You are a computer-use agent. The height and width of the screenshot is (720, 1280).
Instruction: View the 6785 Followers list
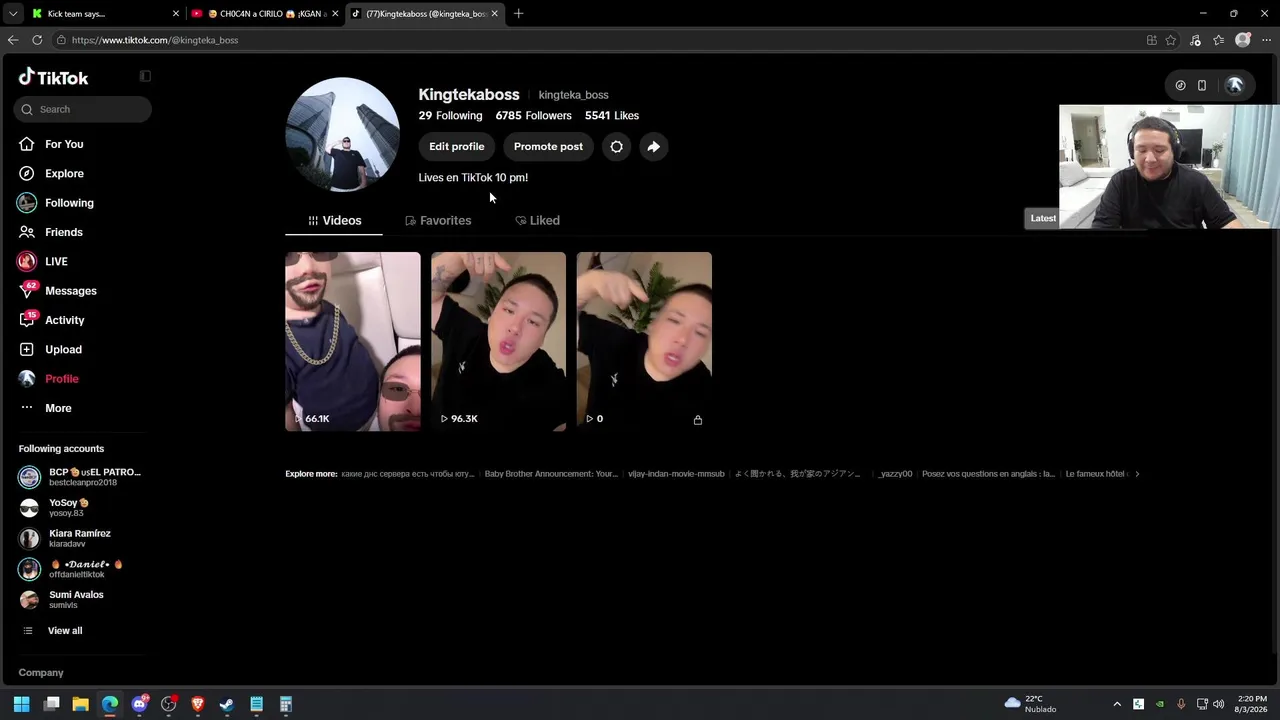[534, 116]
